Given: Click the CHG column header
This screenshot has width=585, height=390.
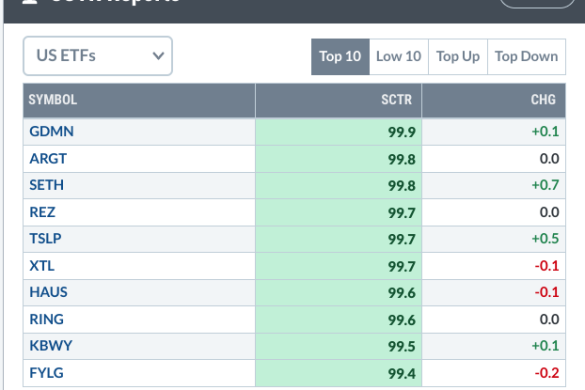Looking at the screenshot, I should [494, 100].
